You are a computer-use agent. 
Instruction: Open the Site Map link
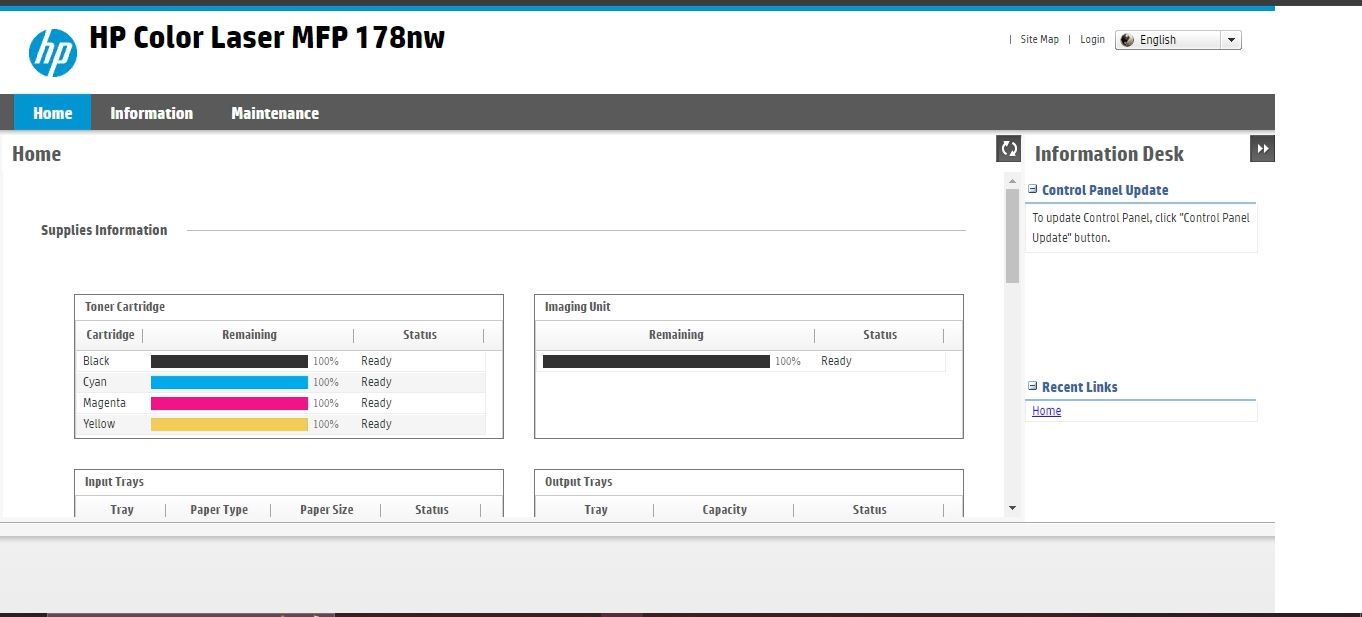click(1039, 39)
